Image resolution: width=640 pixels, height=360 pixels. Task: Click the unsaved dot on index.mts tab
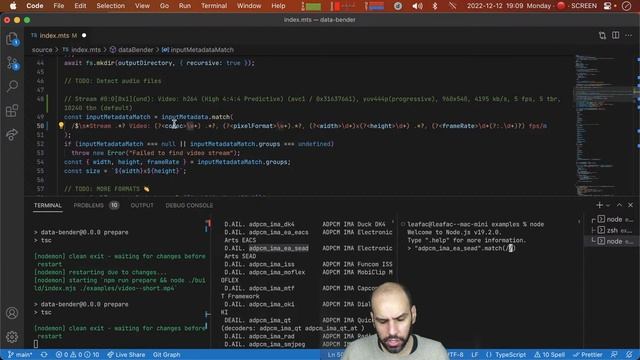pos(84,36)
